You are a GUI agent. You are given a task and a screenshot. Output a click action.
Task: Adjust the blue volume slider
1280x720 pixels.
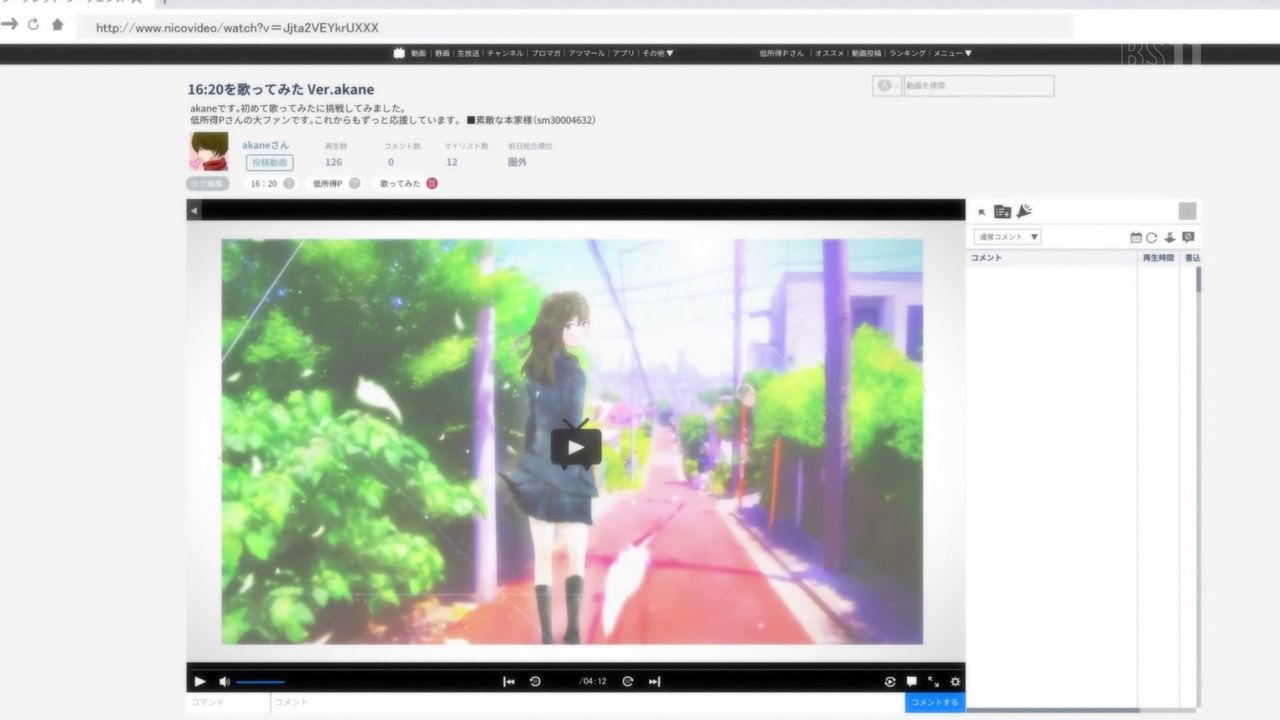pos(260,682)
